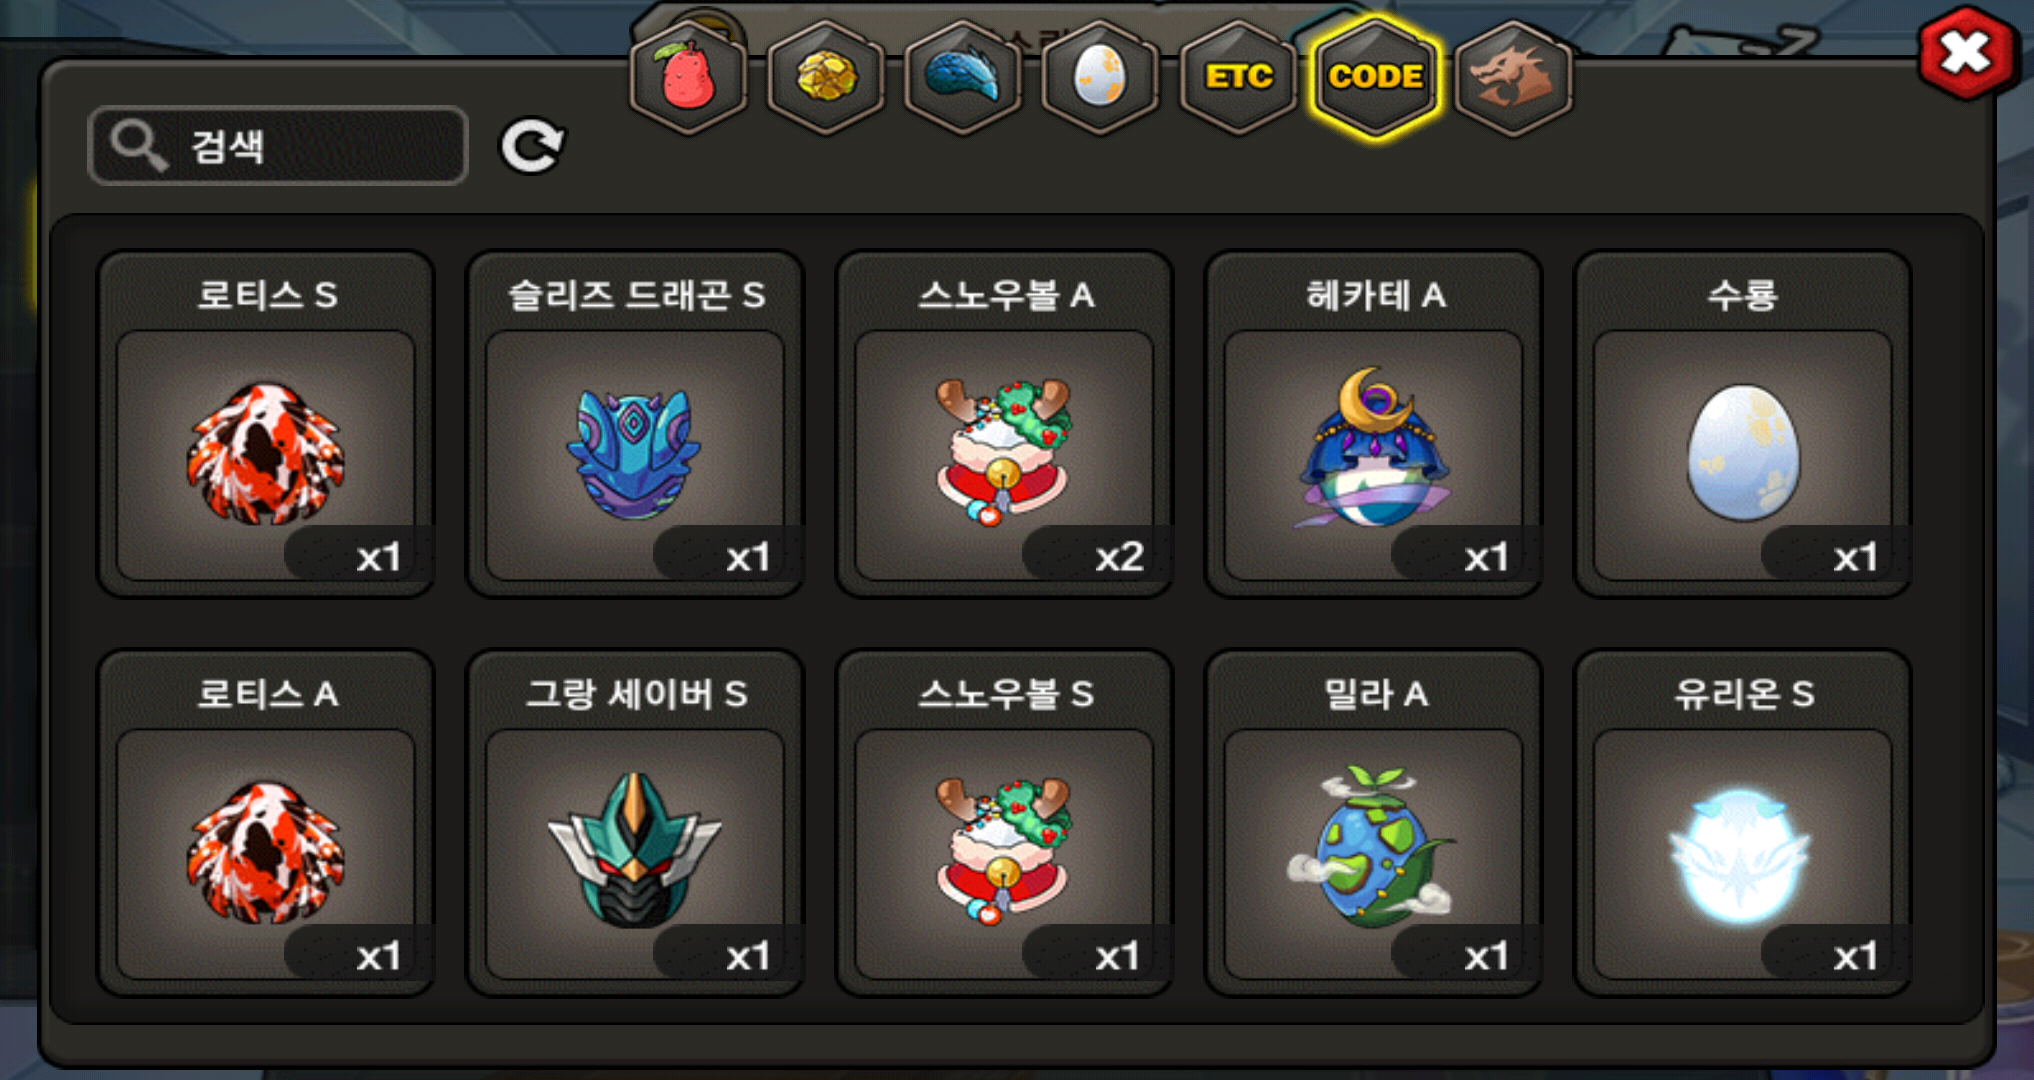Image resolution: width=2034 pixels, height=1080 pixels.
Task: Click the refresh arrow beside the search box
Action: (x=532, y=147)
